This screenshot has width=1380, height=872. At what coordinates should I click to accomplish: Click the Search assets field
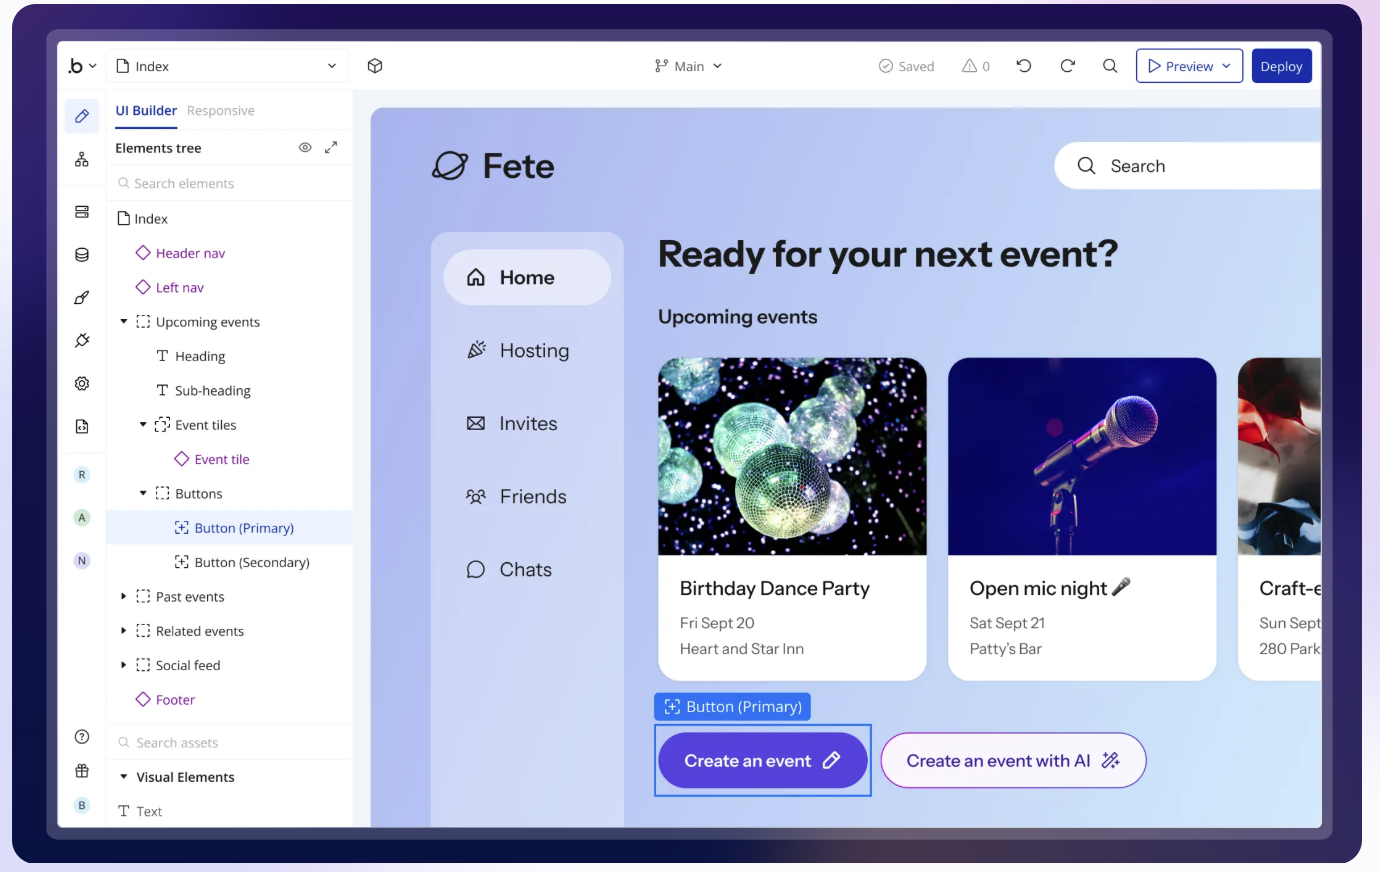[x=230, y=742]
